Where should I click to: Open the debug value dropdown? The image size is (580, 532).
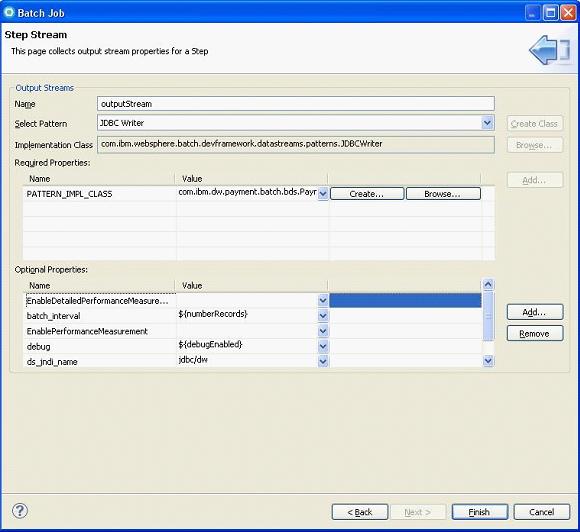323,346
